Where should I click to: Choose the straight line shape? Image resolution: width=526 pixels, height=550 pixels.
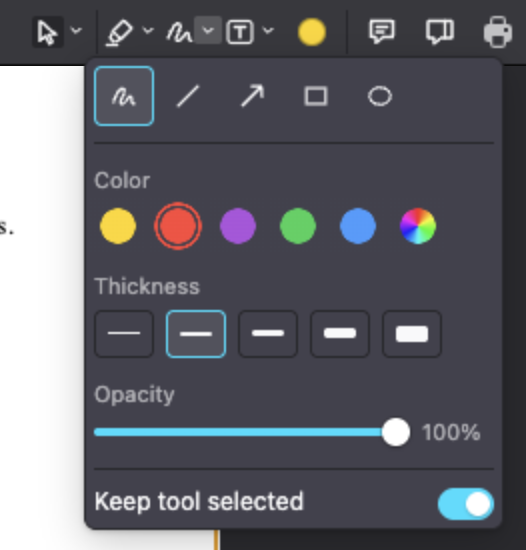click(x=188, y=96)
